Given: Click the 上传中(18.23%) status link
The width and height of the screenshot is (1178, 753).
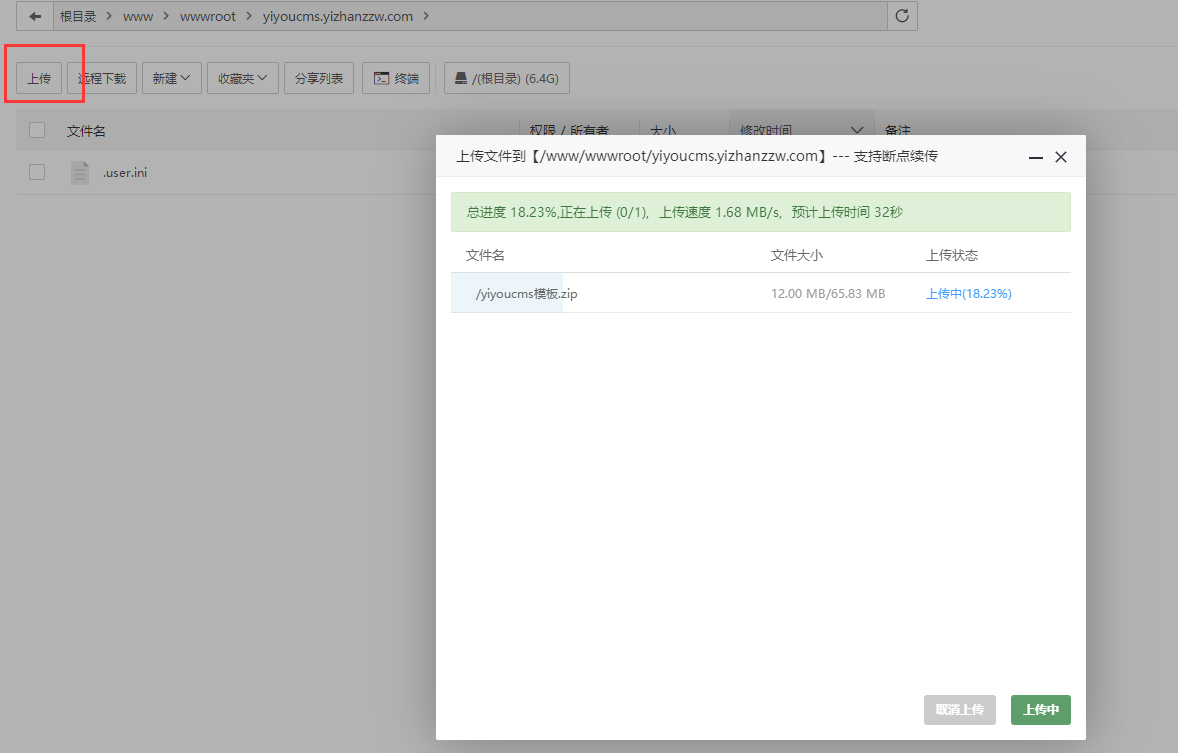Looking at the screenshot, I should [968, 293].
